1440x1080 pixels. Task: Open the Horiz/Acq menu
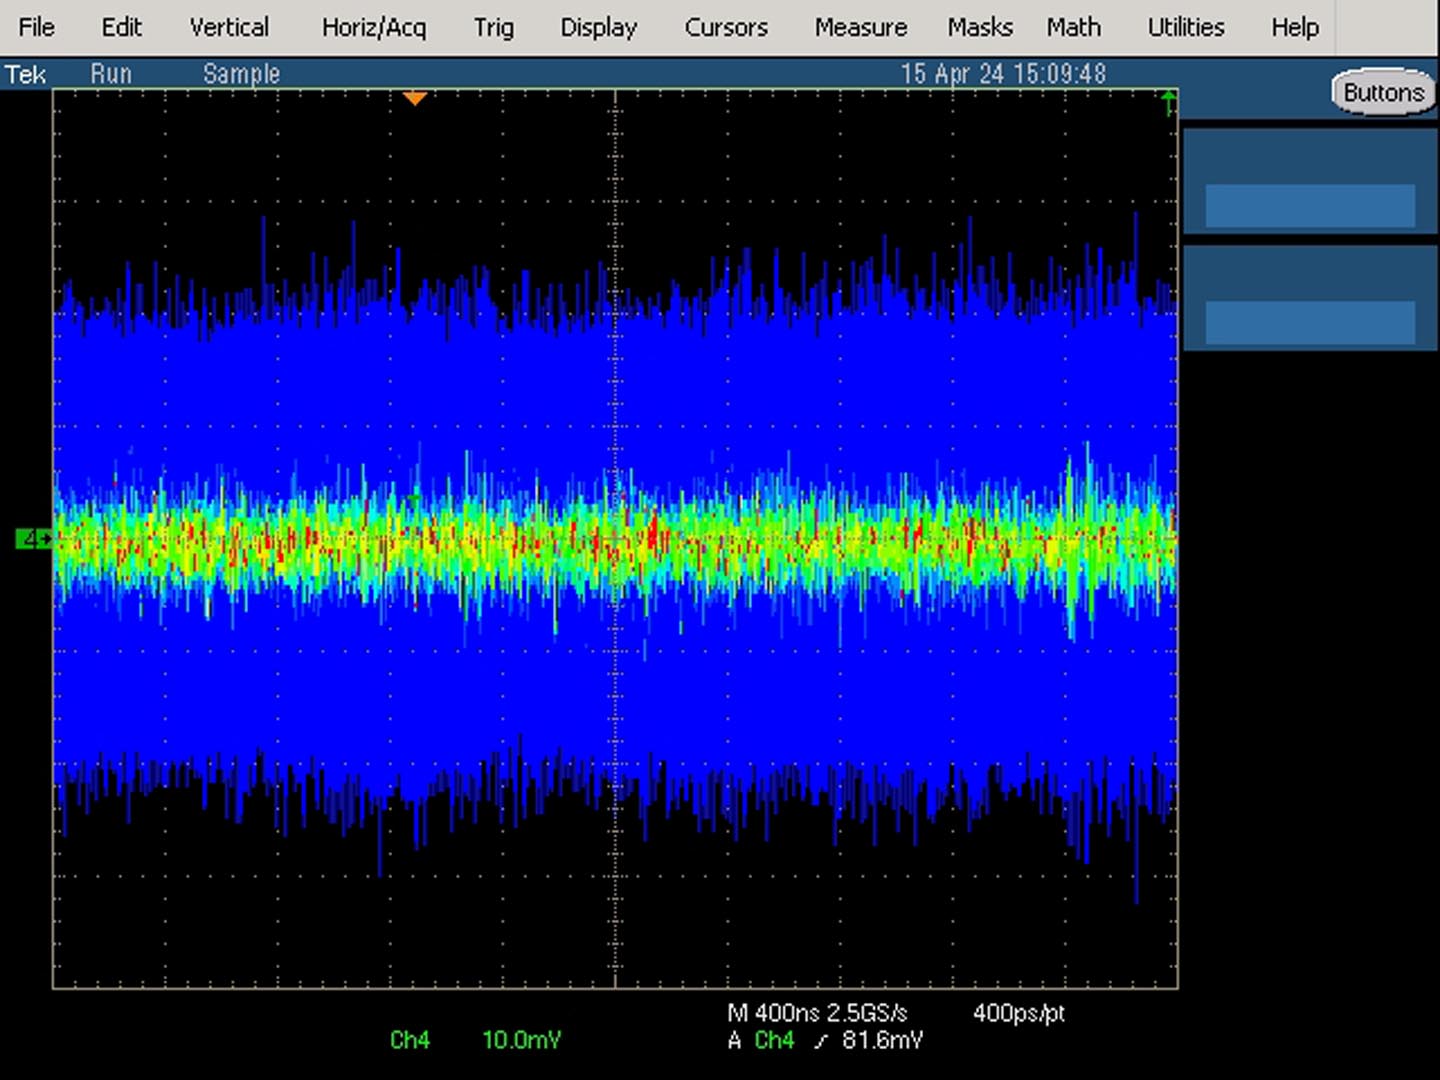(374, 27)
